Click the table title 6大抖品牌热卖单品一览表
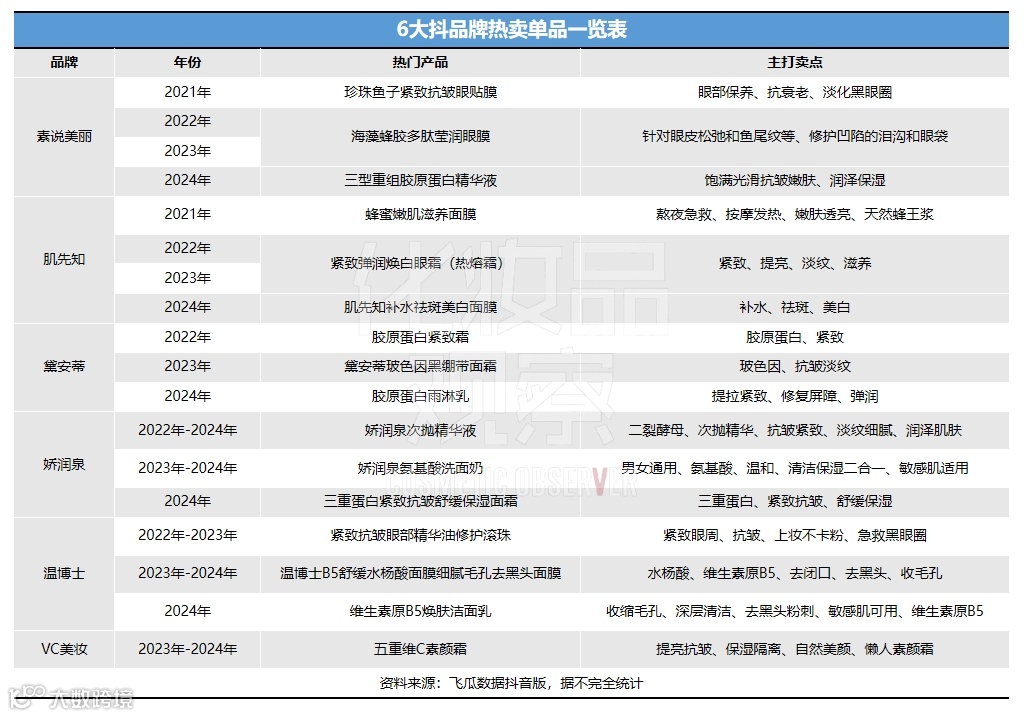This screenshot has height=717, width=1024. point(511,29)
